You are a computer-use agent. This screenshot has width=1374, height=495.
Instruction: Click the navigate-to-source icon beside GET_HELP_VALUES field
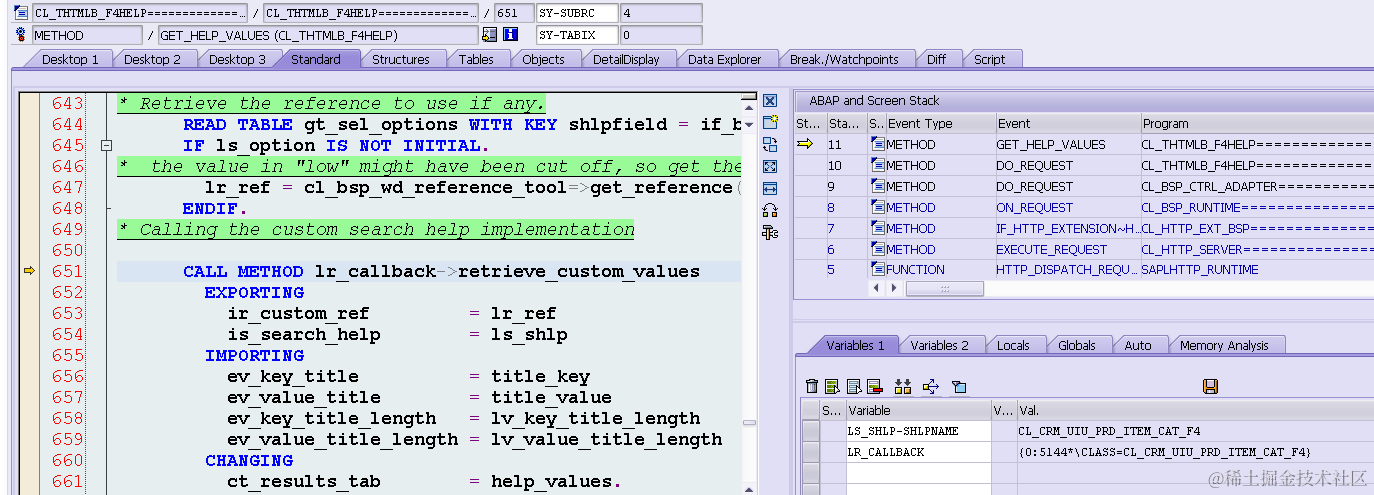point(489,34)
